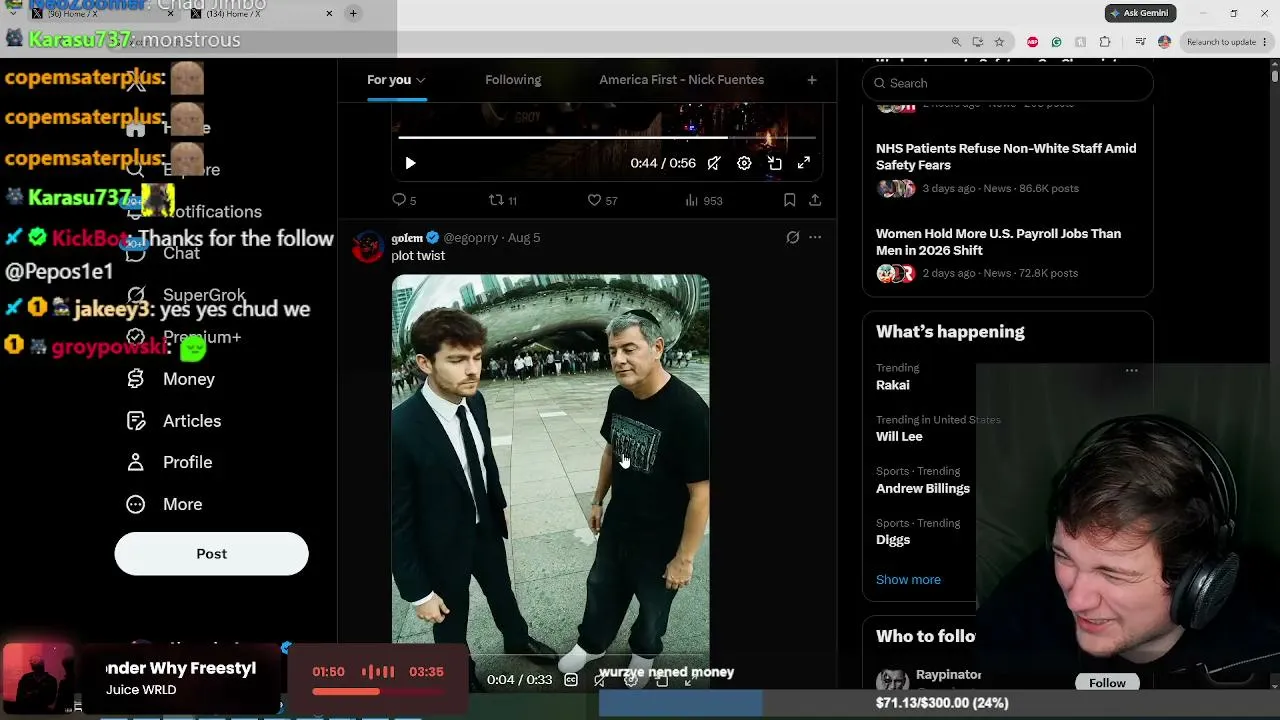The height and width of the screenshot is (720, 1280).
Task: Open the Raypinator suggested profile
Action: (948, 675)
